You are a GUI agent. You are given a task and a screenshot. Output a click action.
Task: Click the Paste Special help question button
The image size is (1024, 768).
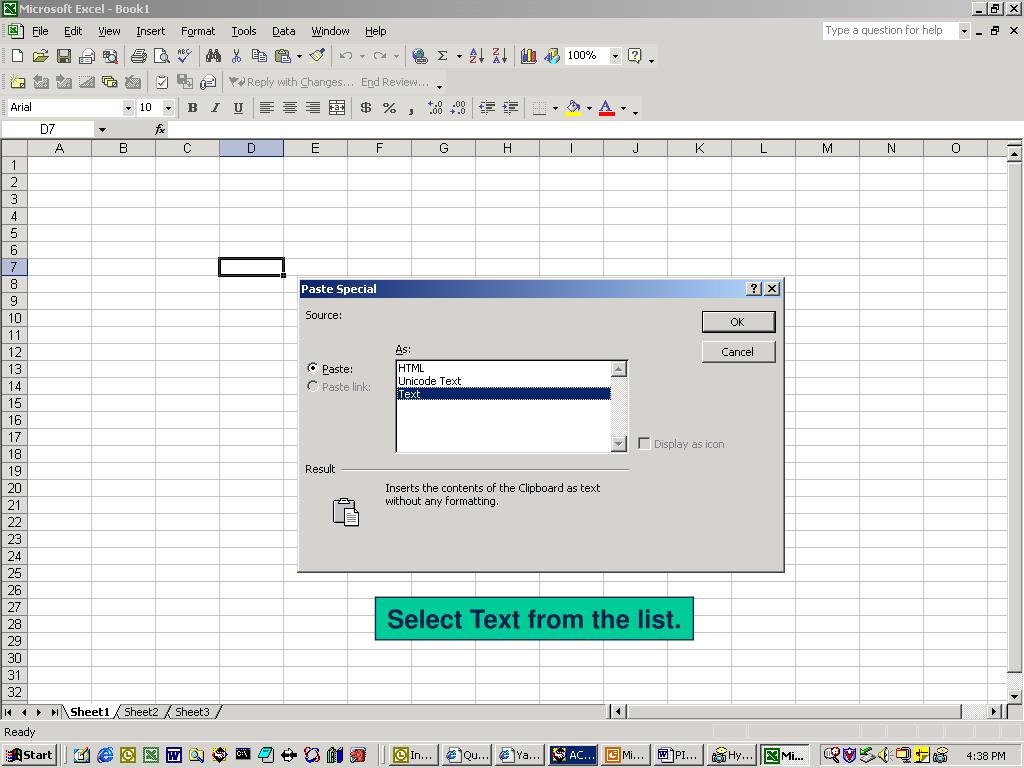(754, 289)
